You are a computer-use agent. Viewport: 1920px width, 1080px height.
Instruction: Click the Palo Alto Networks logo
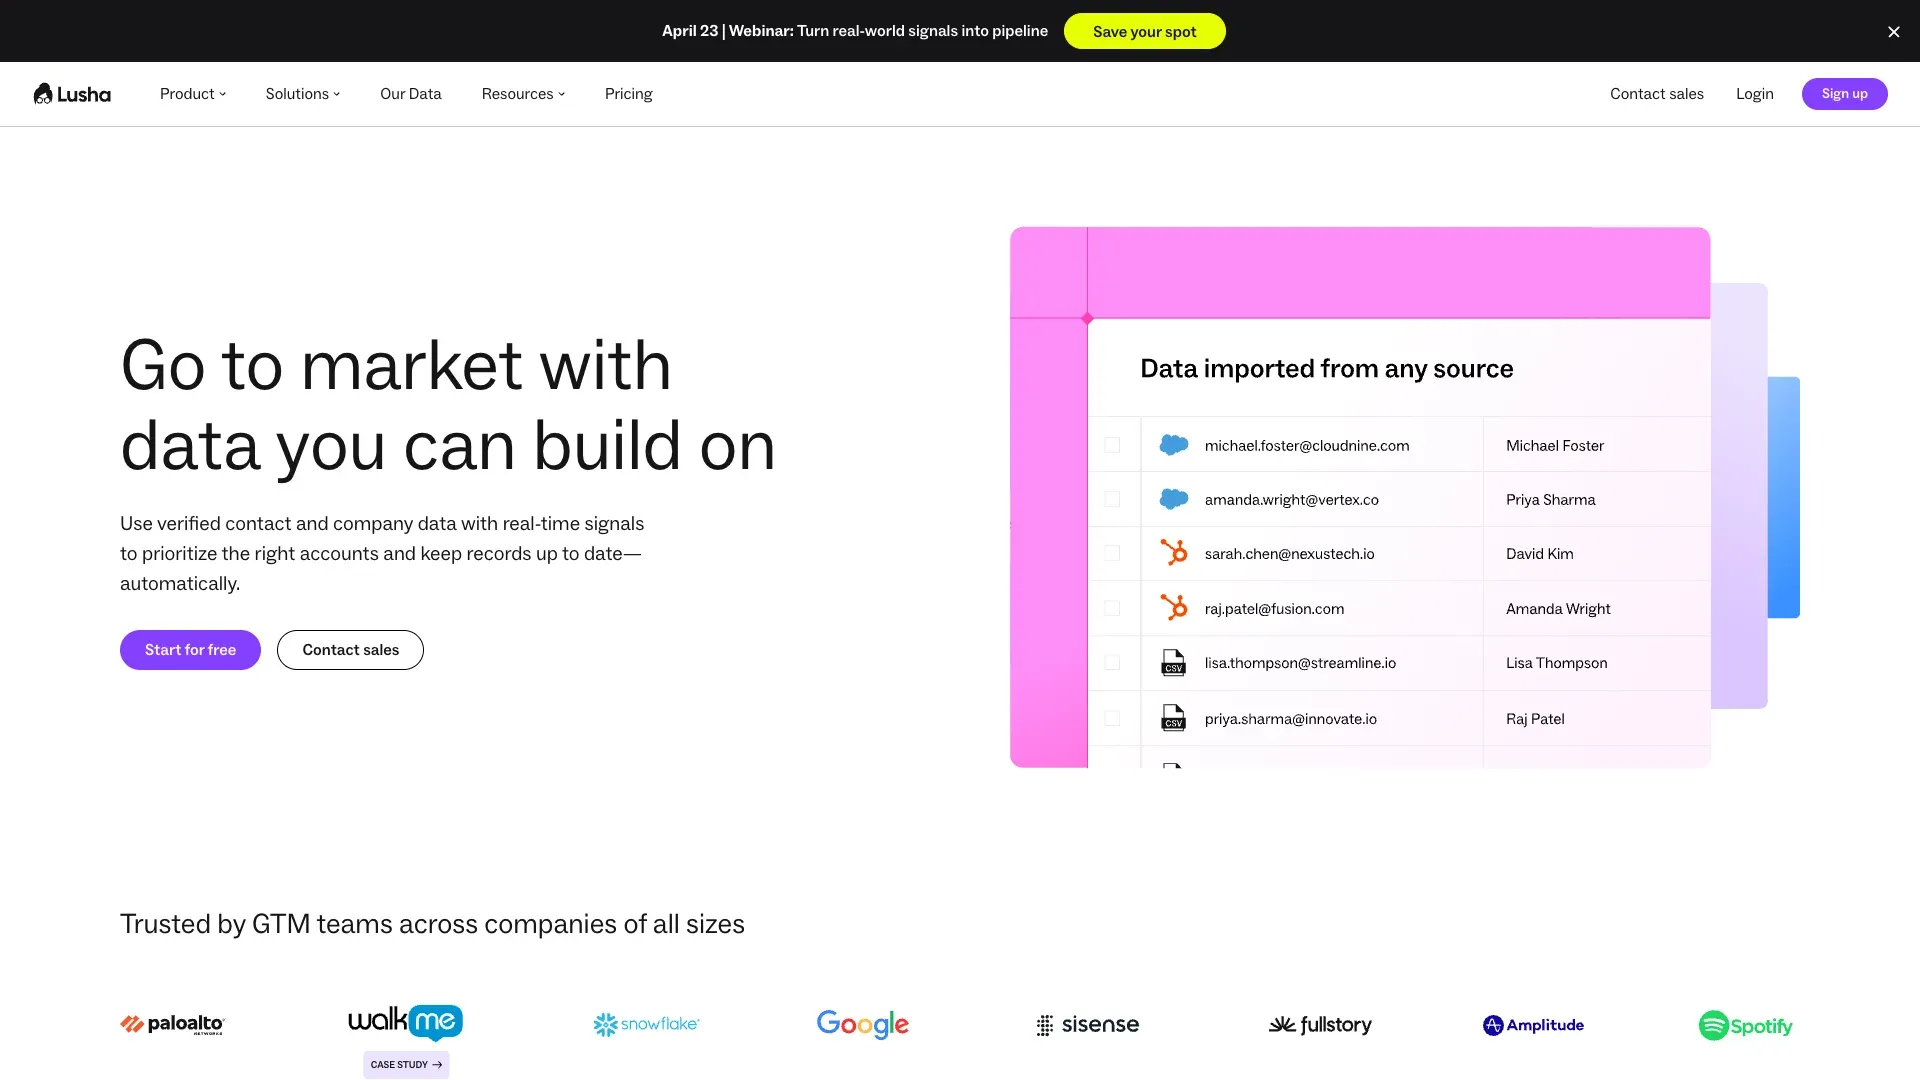pos(173,1024)
